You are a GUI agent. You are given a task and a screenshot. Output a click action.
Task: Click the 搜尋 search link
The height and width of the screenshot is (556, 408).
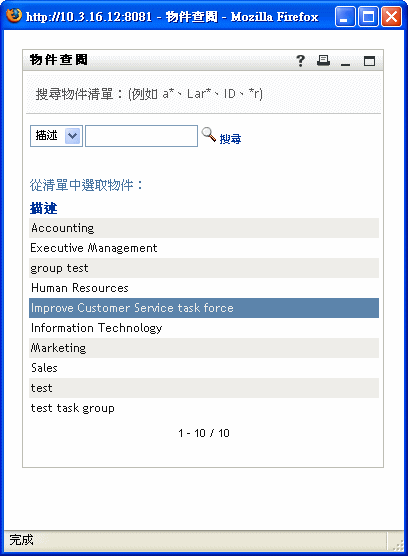(x=230, y=139)
